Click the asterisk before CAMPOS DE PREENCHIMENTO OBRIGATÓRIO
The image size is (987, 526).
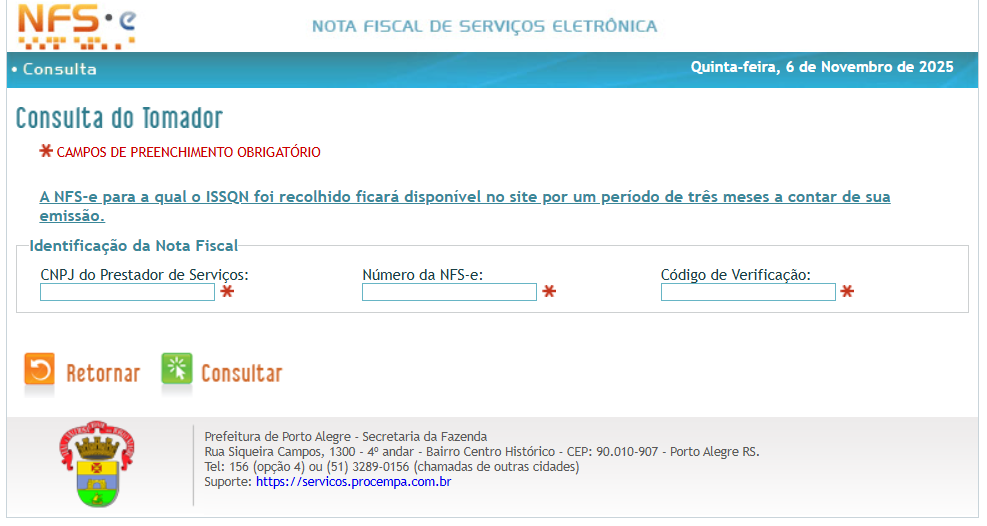point(46,151)
